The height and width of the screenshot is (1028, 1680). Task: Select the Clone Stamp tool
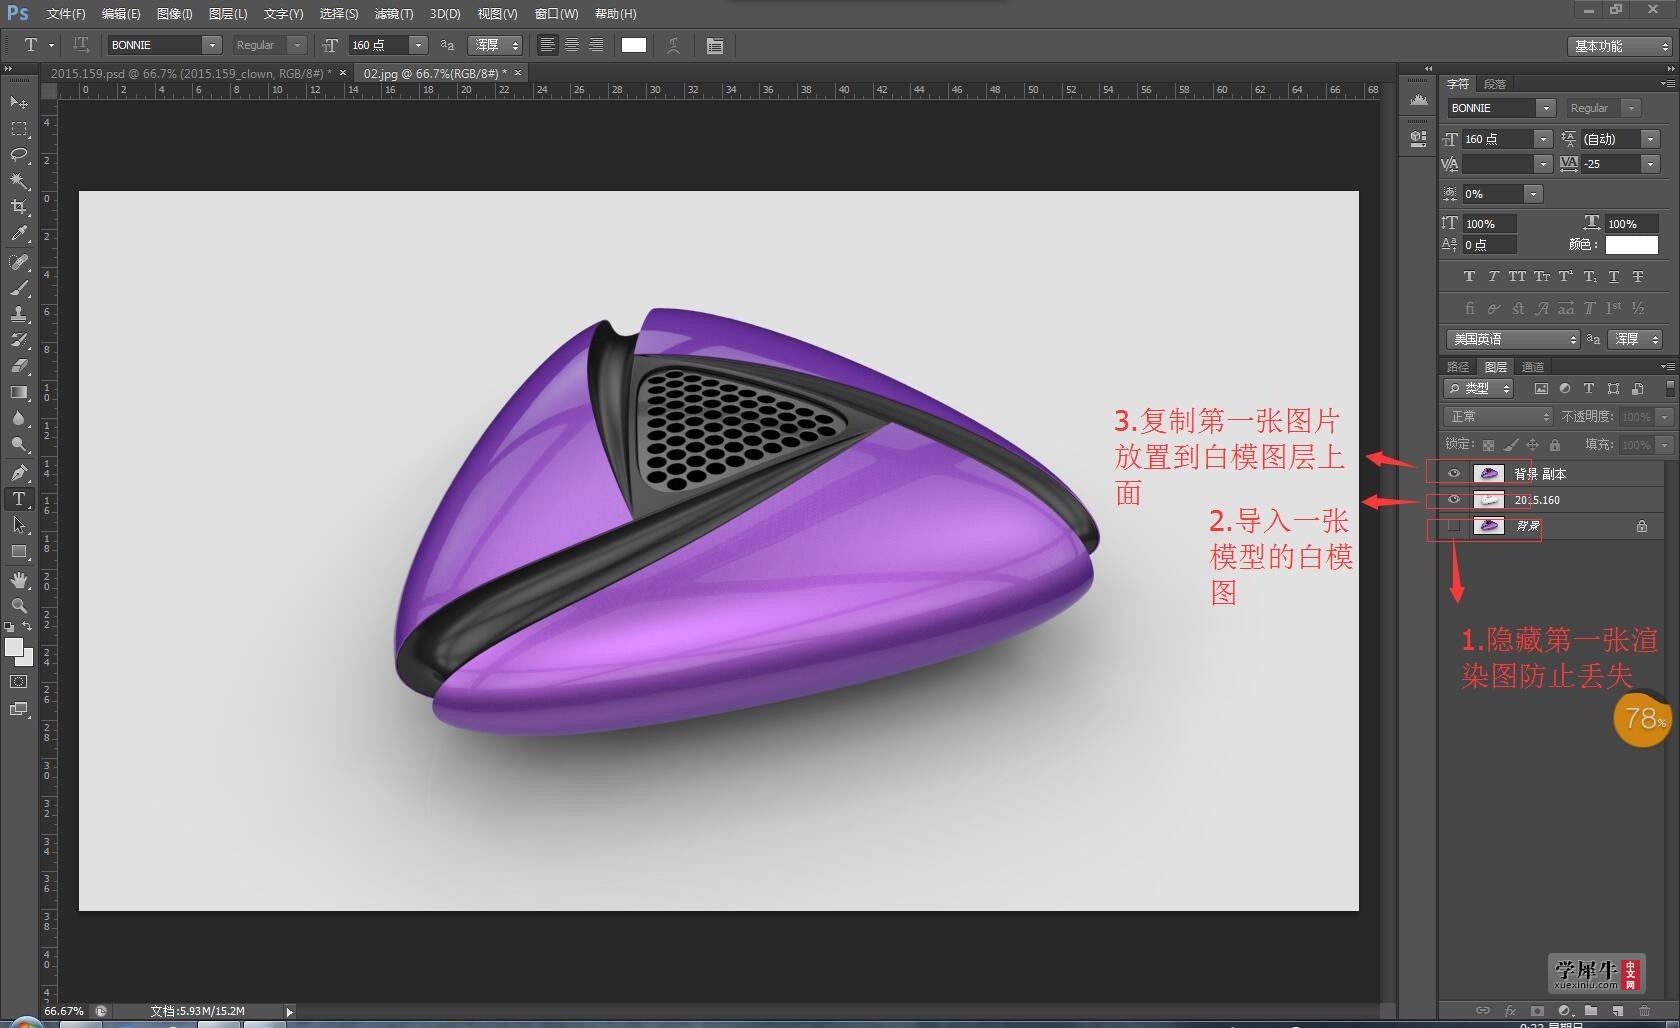[18, 314]
